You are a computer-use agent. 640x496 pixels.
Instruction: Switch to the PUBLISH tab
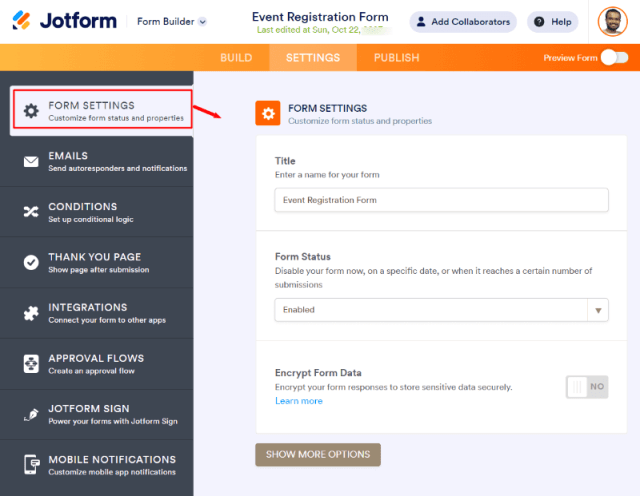[x=397, y=58]
